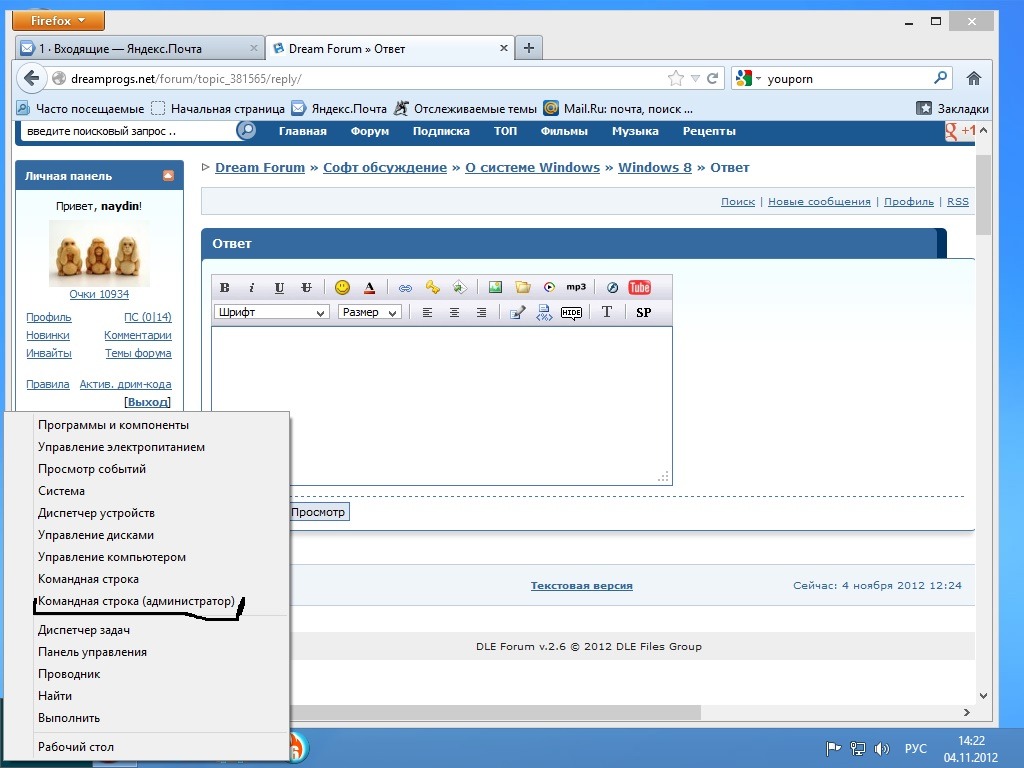Insert hidden text with HIDE icon

571,313
